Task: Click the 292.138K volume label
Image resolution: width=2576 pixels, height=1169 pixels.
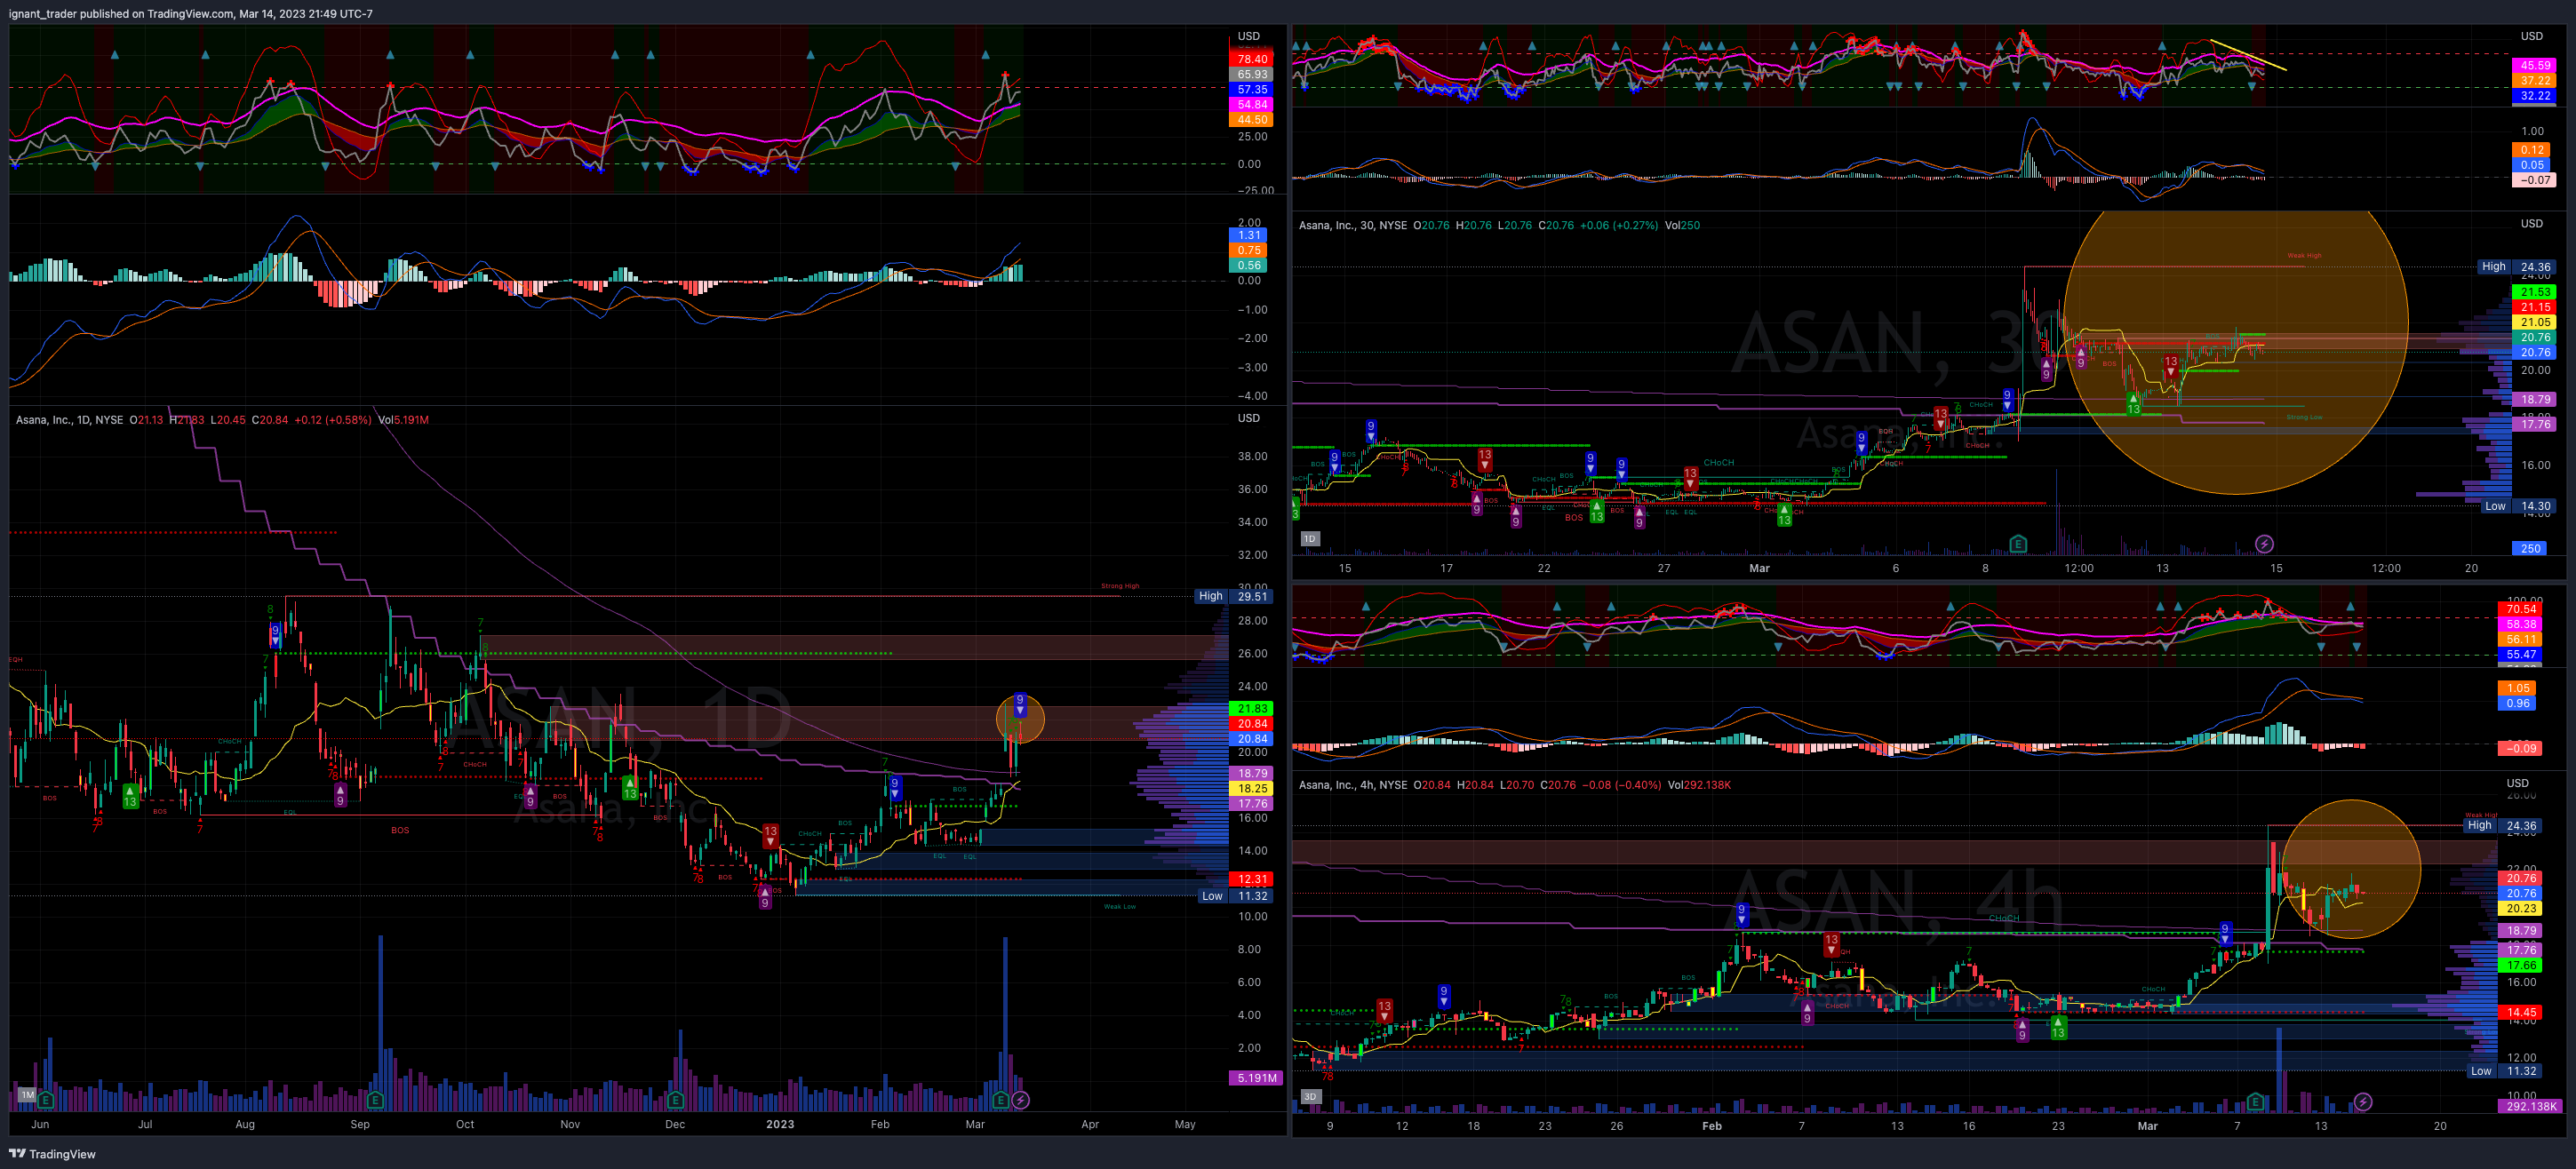Action: (2531, 1106)
